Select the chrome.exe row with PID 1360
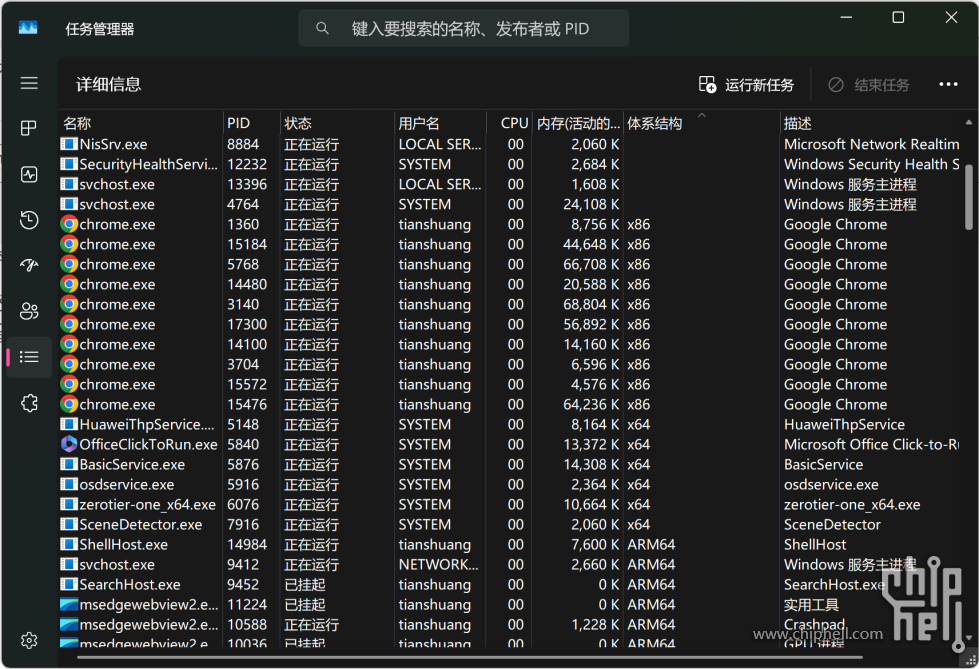Viewport: 979px width, 669px height. (300, 224)
